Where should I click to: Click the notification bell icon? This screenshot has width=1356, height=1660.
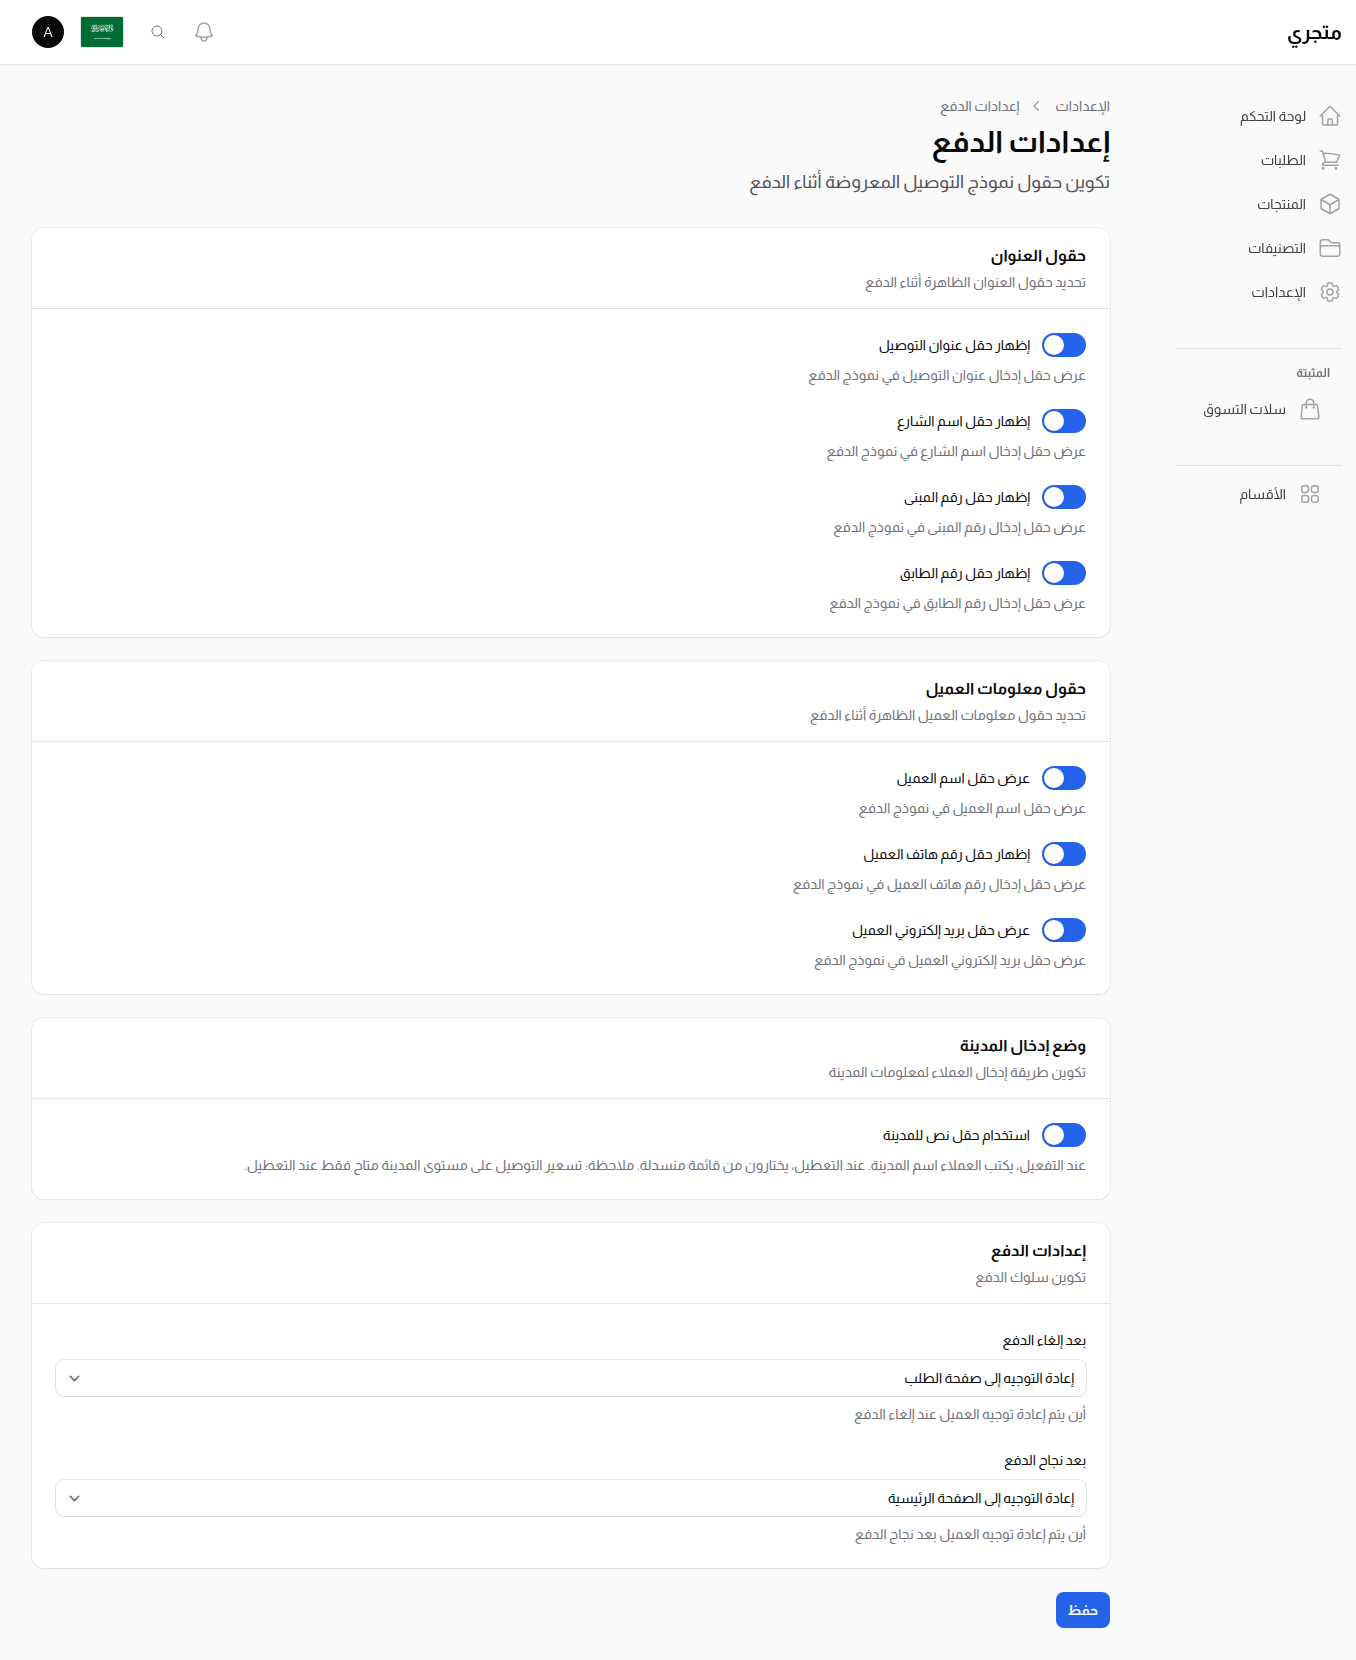tap(203, 31)
